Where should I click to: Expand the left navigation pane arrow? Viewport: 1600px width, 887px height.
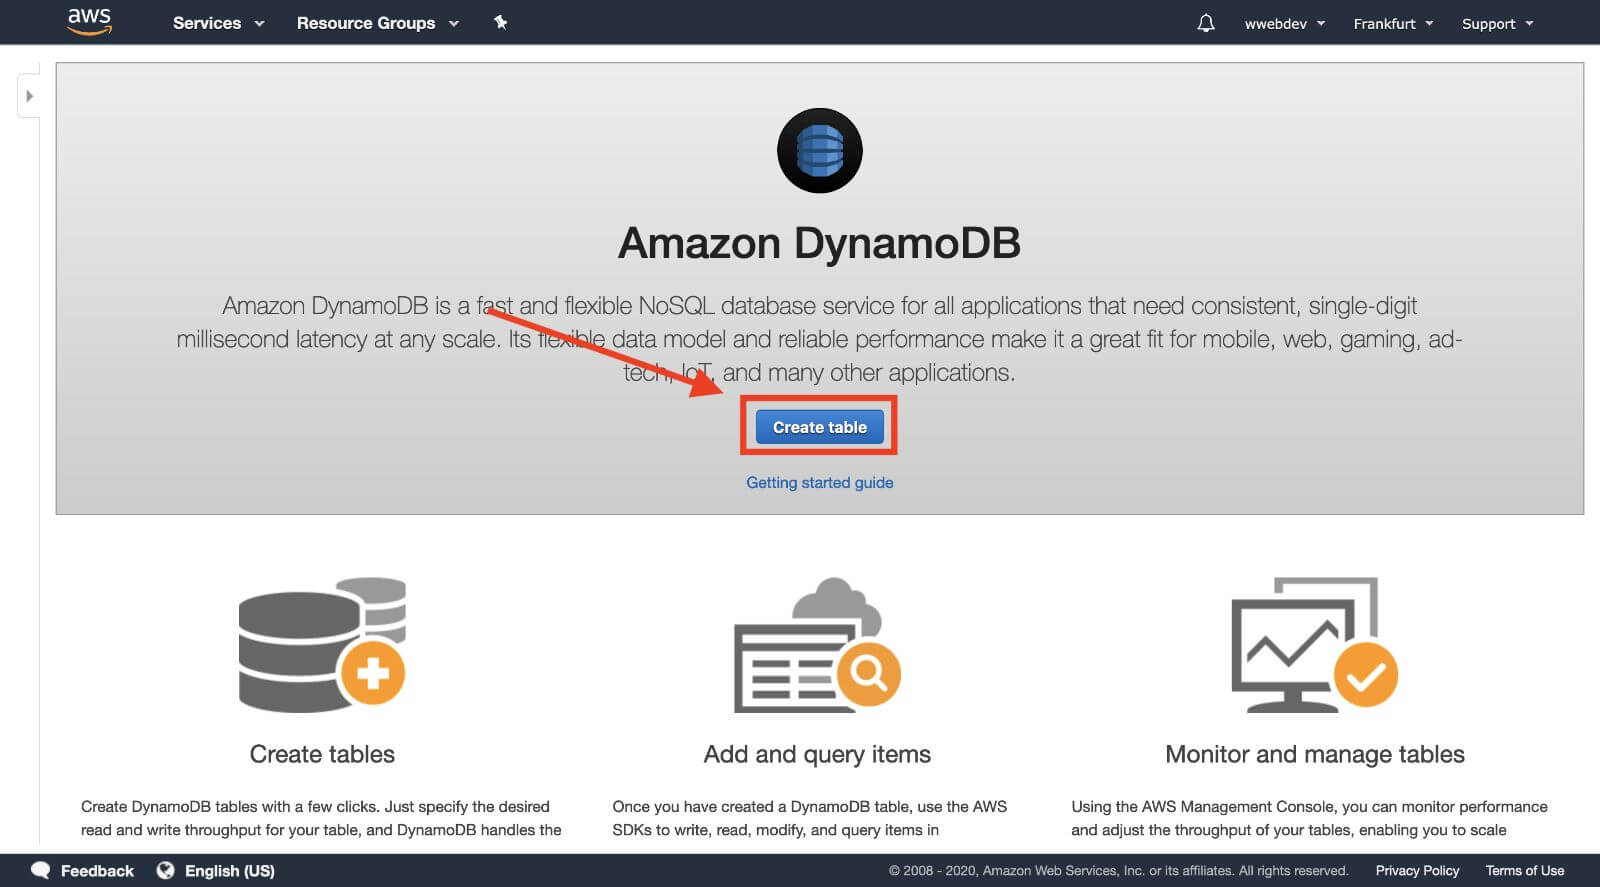[29, 96]
